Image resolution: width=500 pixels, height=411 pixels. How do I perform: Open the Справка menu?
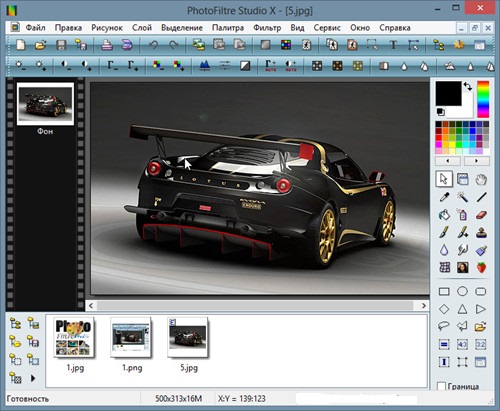coord(395,28)
